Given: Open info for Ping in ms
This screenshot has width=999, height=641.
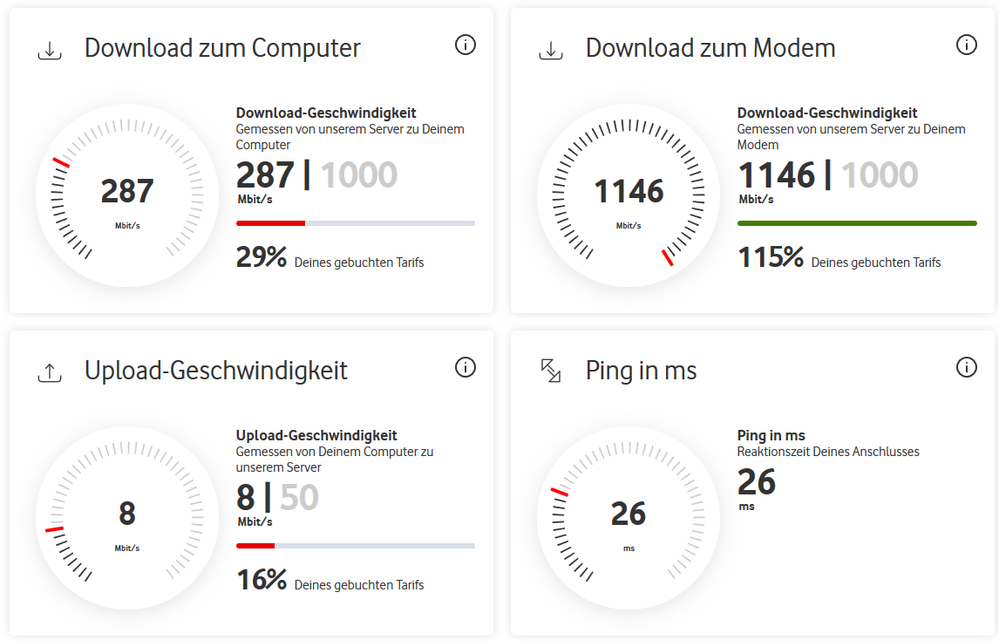Looking at the screenshot, I should (x=966, y=367).
